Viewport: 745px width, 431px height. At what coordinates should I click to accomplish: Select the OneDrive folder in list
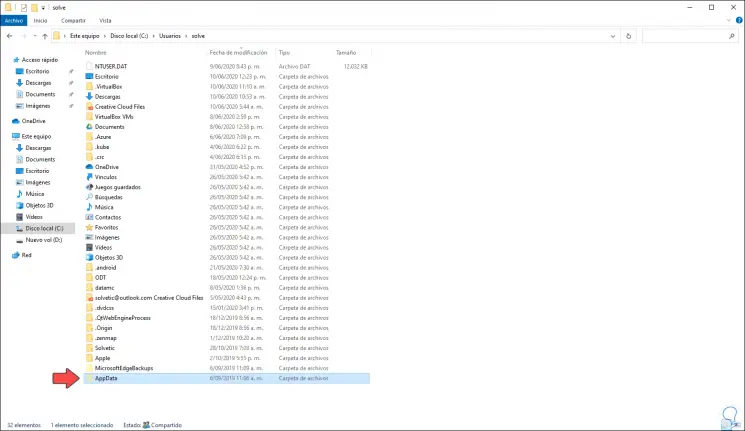click(x=106, y=167)
